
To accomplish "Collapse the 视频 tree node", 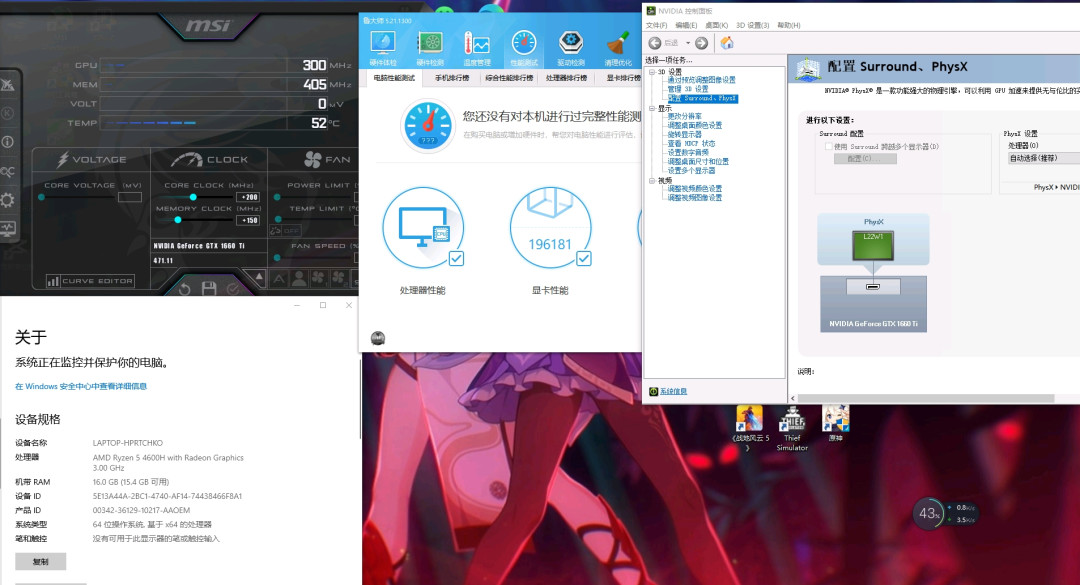I will pos(652,181).
